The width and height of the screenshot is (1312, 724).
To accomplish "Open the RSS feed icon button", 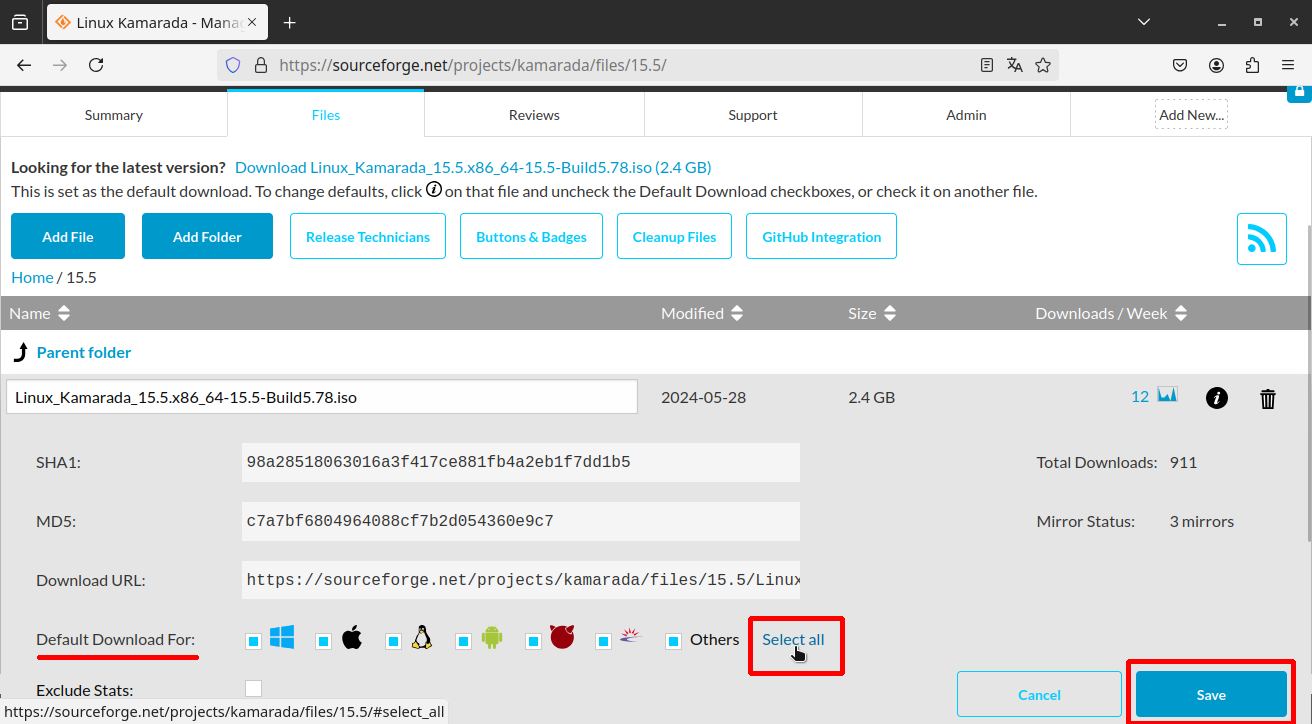I will (x=1261, y=238).
